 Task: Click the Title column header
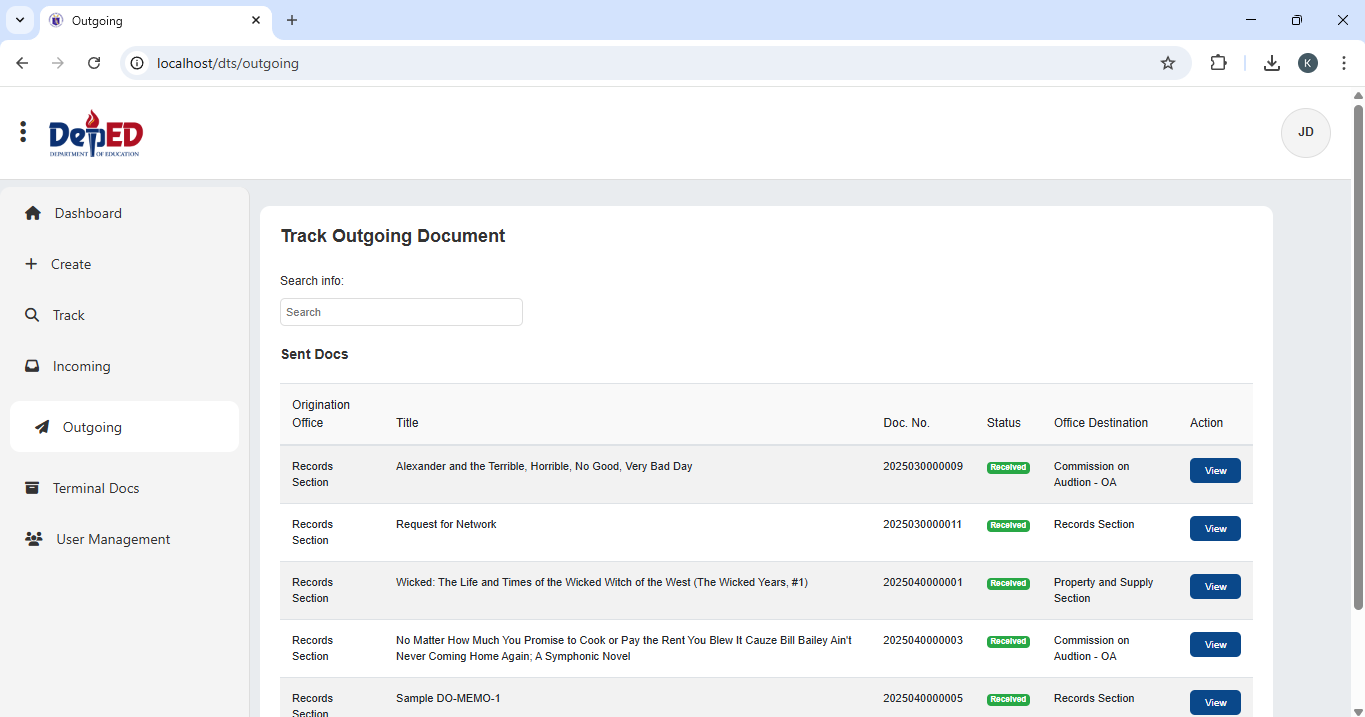tap(407, 423)
